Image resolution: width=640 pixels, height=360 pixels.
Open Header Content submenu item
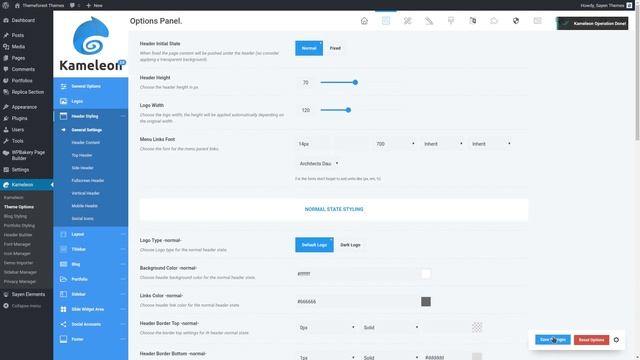pyautogui.click(x=86, y=142)
